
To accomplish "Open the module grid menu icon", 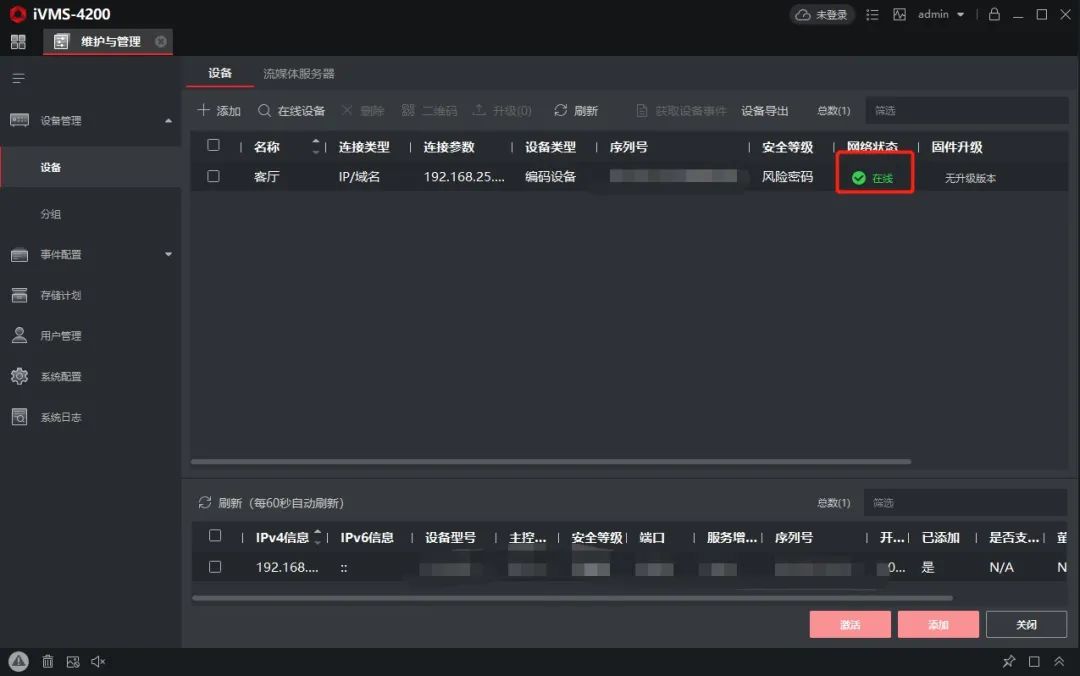I will 18,42.
